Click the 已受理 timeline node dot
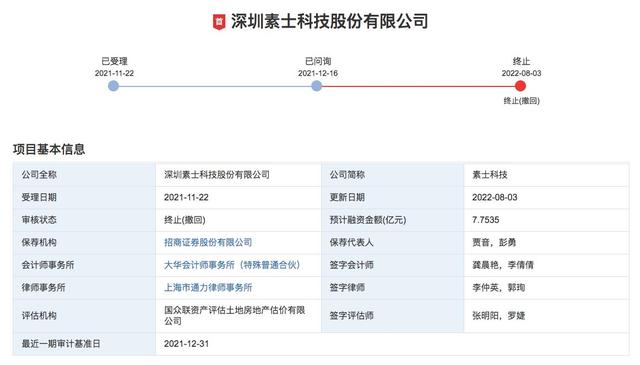Image resolution: width=640 pixels, height=365 pixels. [113, 86]
